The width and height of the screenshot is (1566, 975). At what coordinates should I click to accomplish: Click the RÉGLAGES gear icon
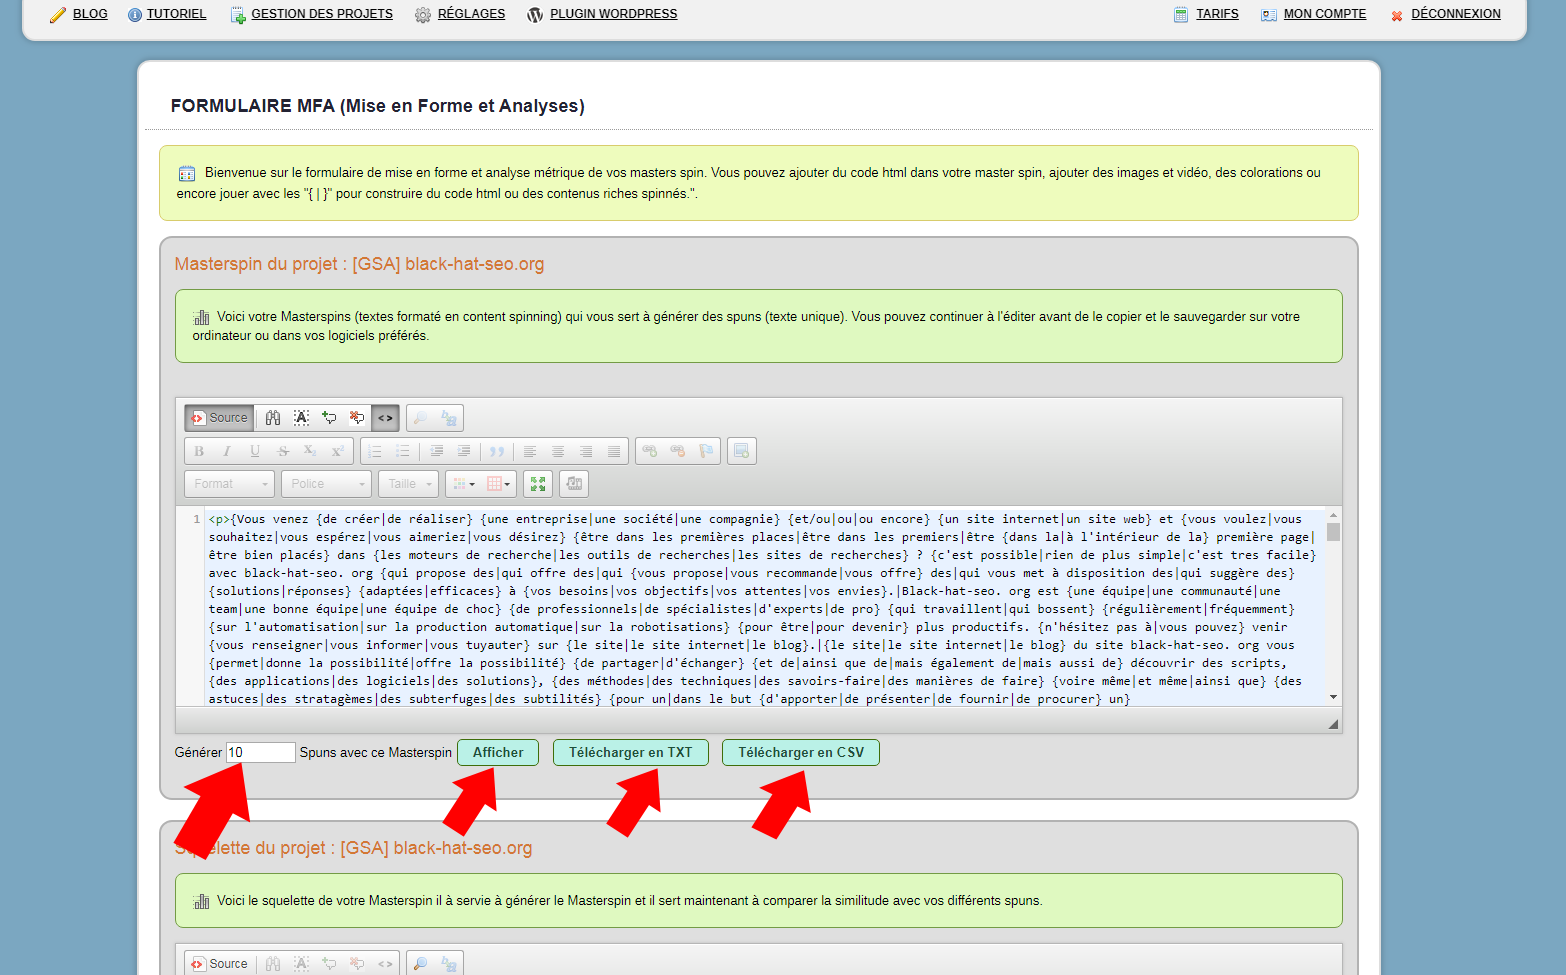tap(423, 15)
